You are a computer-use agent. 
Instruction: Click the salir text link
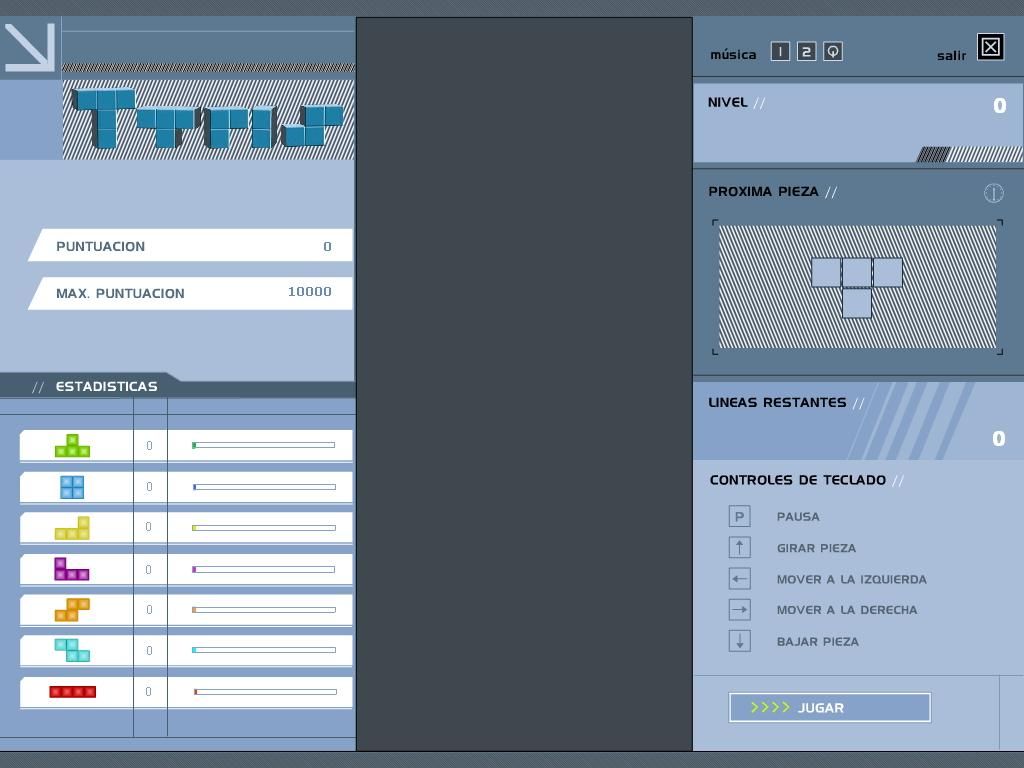(951, 56)
